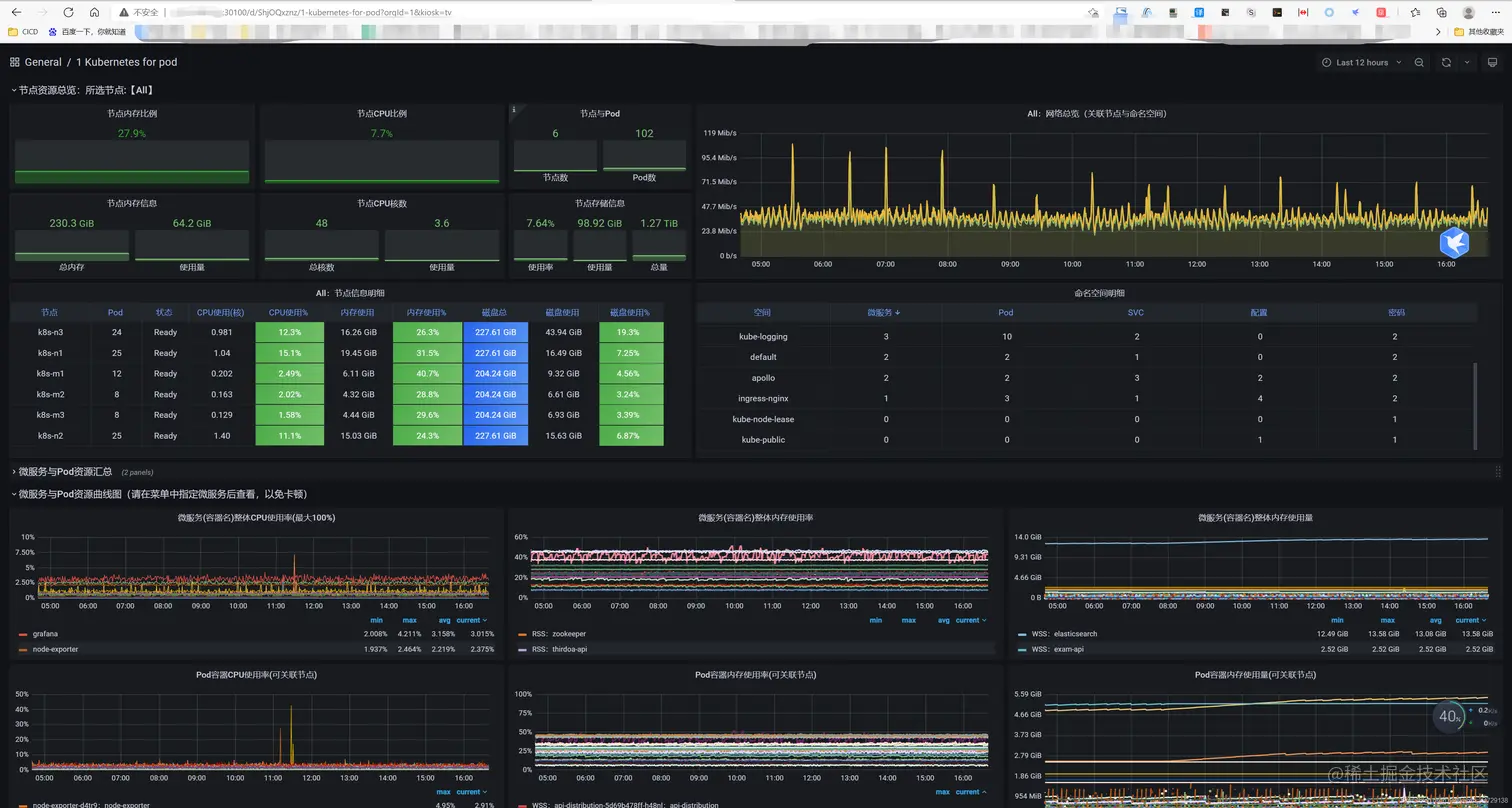
Task: Toggle WSS: exam-api series visibility
Action: (1056, 649)
